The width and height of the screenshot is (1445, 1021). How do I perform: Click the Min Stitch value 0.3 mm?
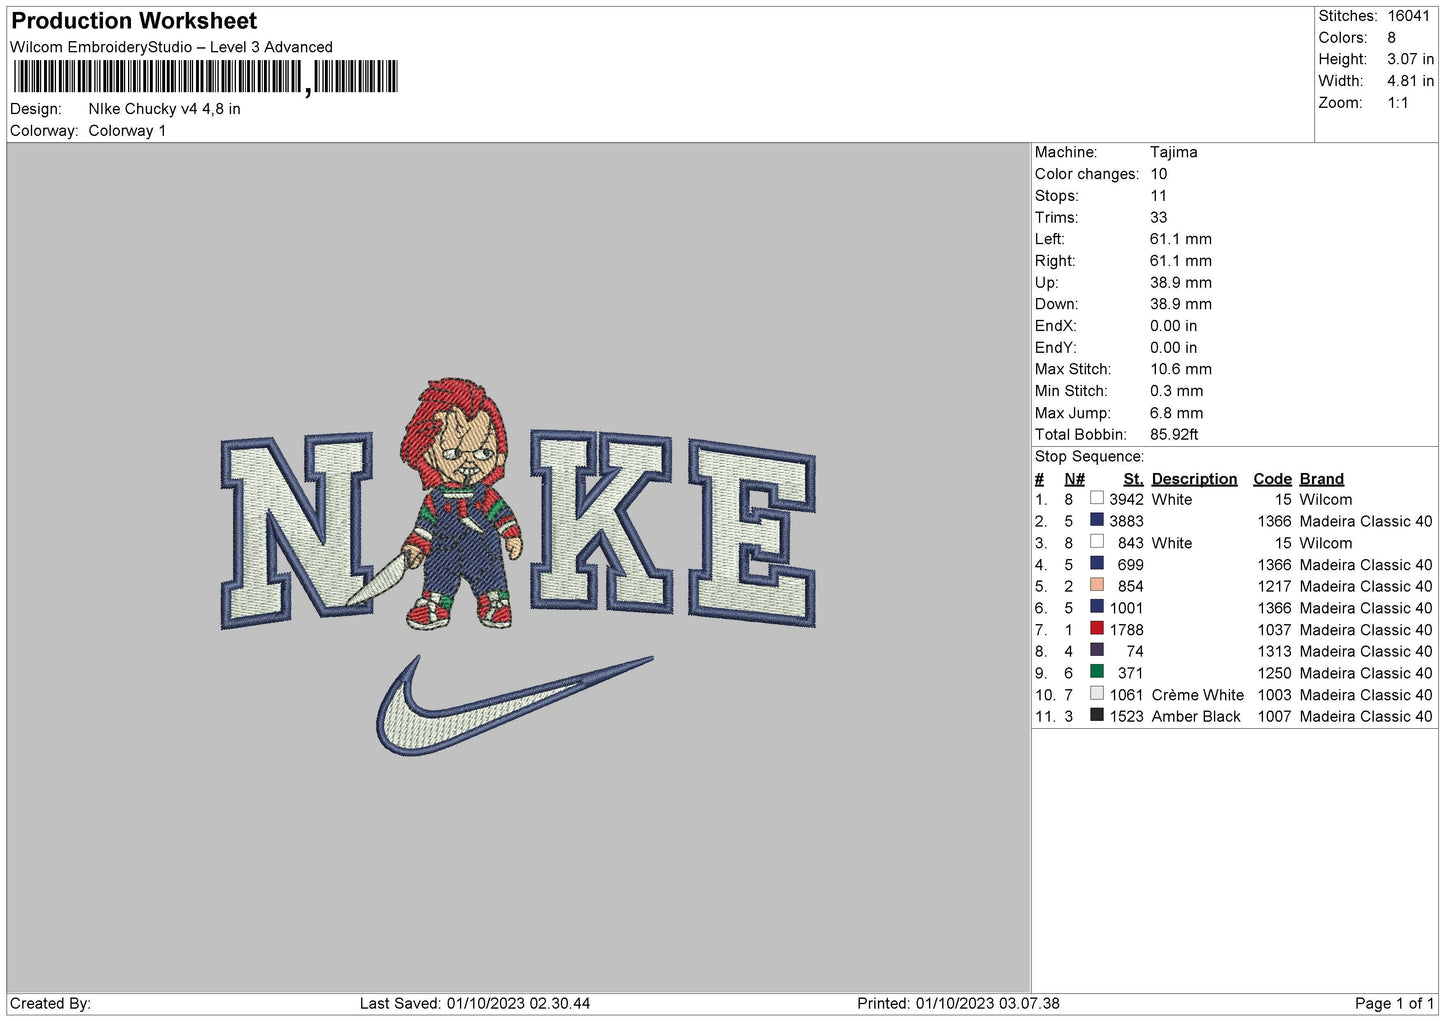pyautogui.click(x=1176, y=391)
